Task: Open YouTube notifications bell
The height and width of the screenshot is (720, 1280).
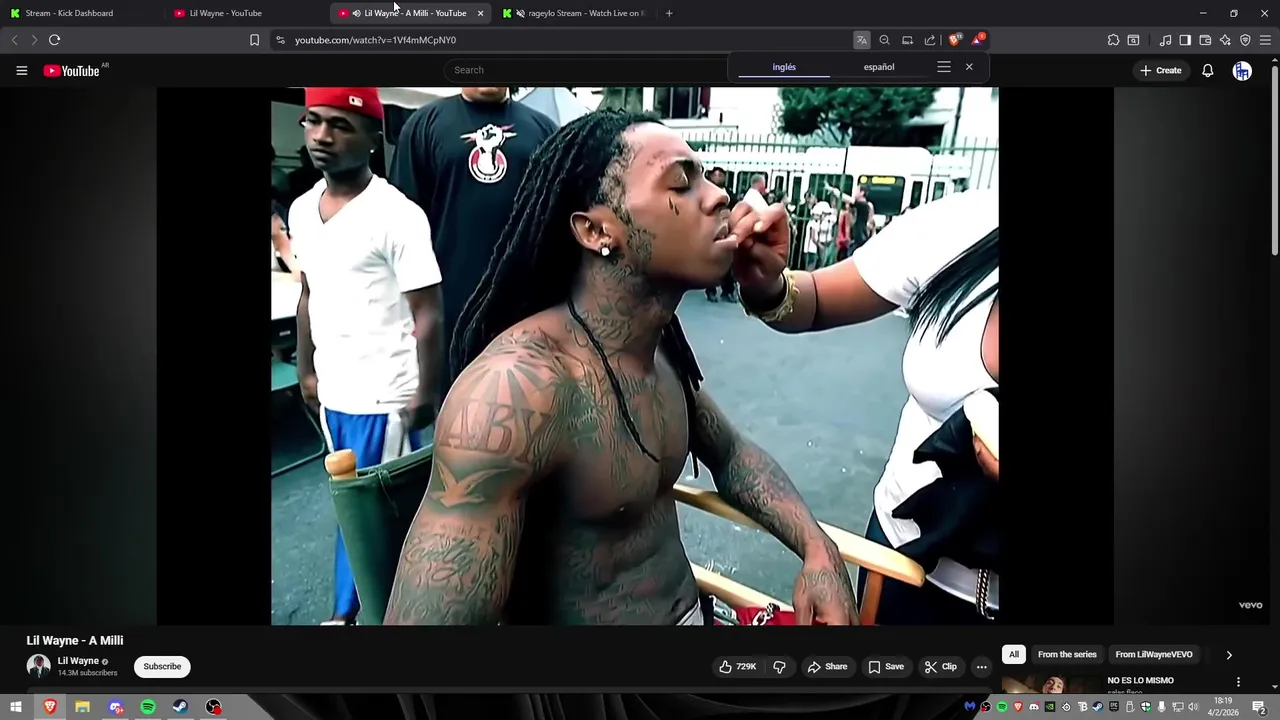Action: (1208, 70)
